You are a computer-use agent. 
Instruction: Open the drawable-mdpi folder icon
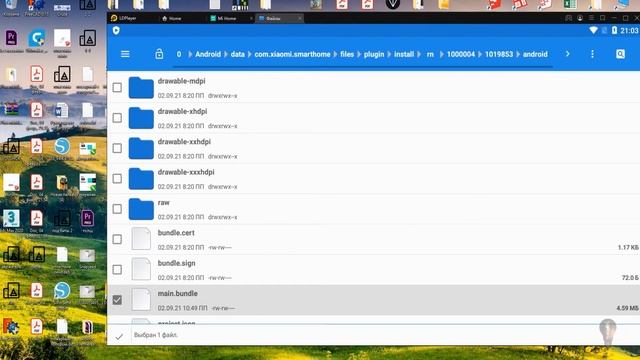(141, 87)
